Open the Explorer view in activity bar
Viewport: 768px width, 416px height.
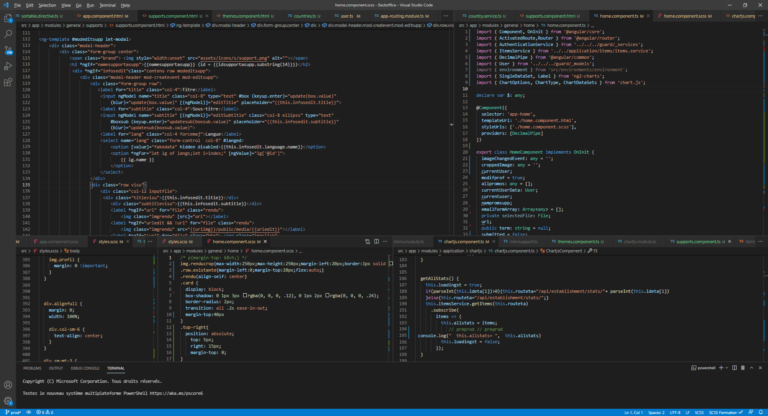click(x=8, y=18)
